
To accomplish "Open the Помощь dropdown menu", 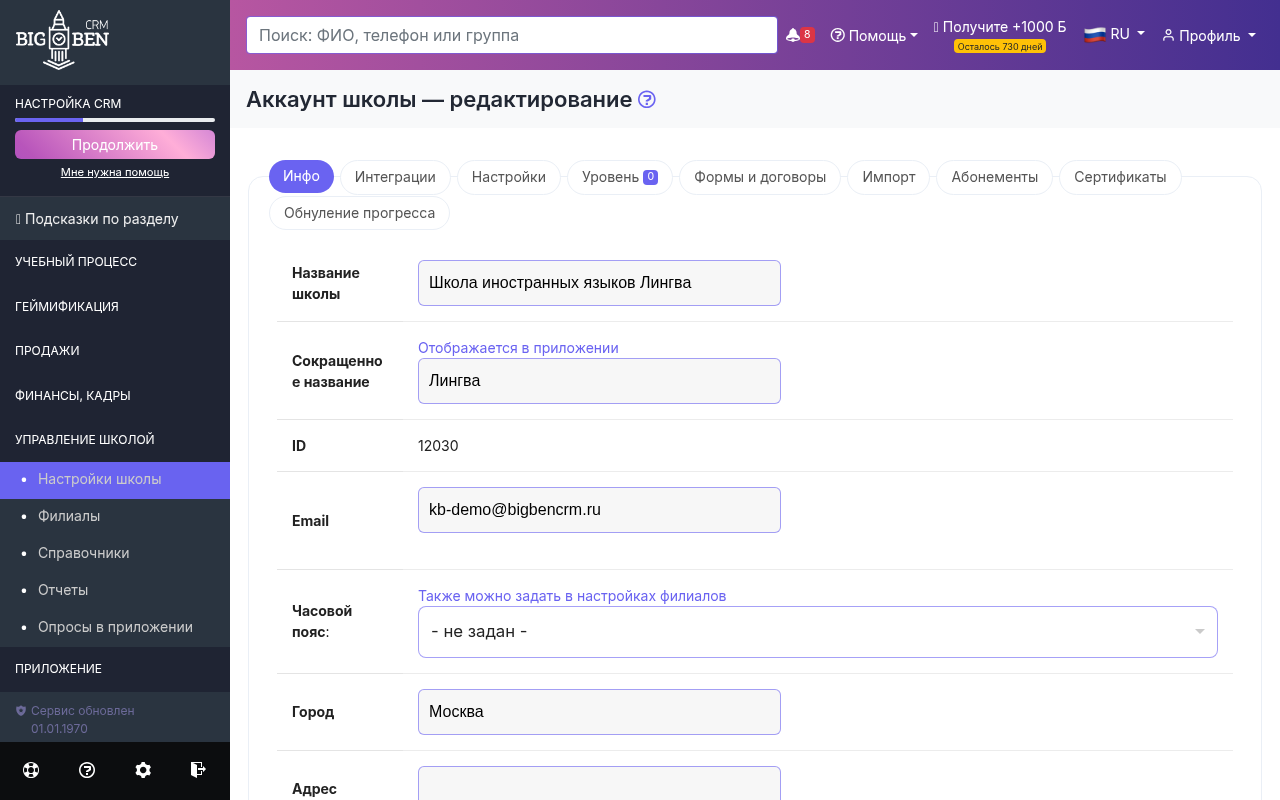I will click(x=874, y=35).
